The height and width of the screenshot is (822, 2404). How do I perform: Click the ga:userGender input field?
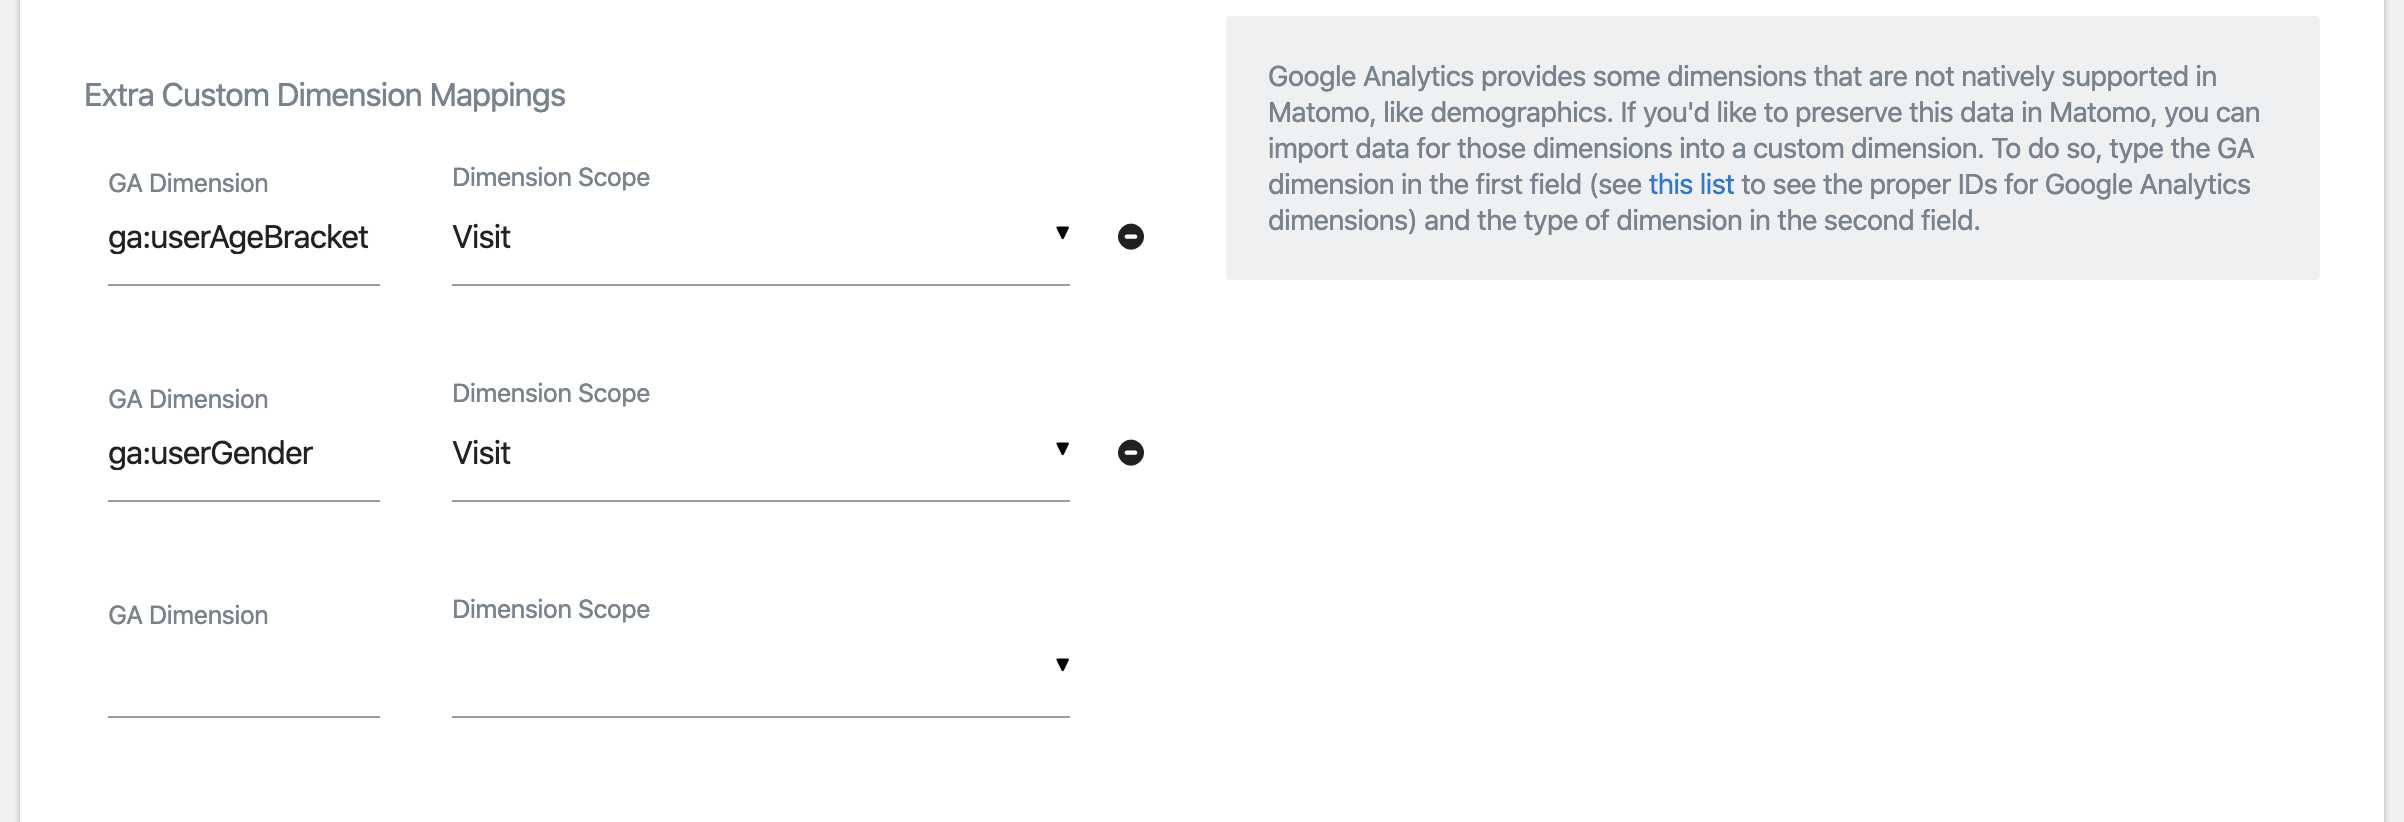pyautogui.click(x=243, y=454)
